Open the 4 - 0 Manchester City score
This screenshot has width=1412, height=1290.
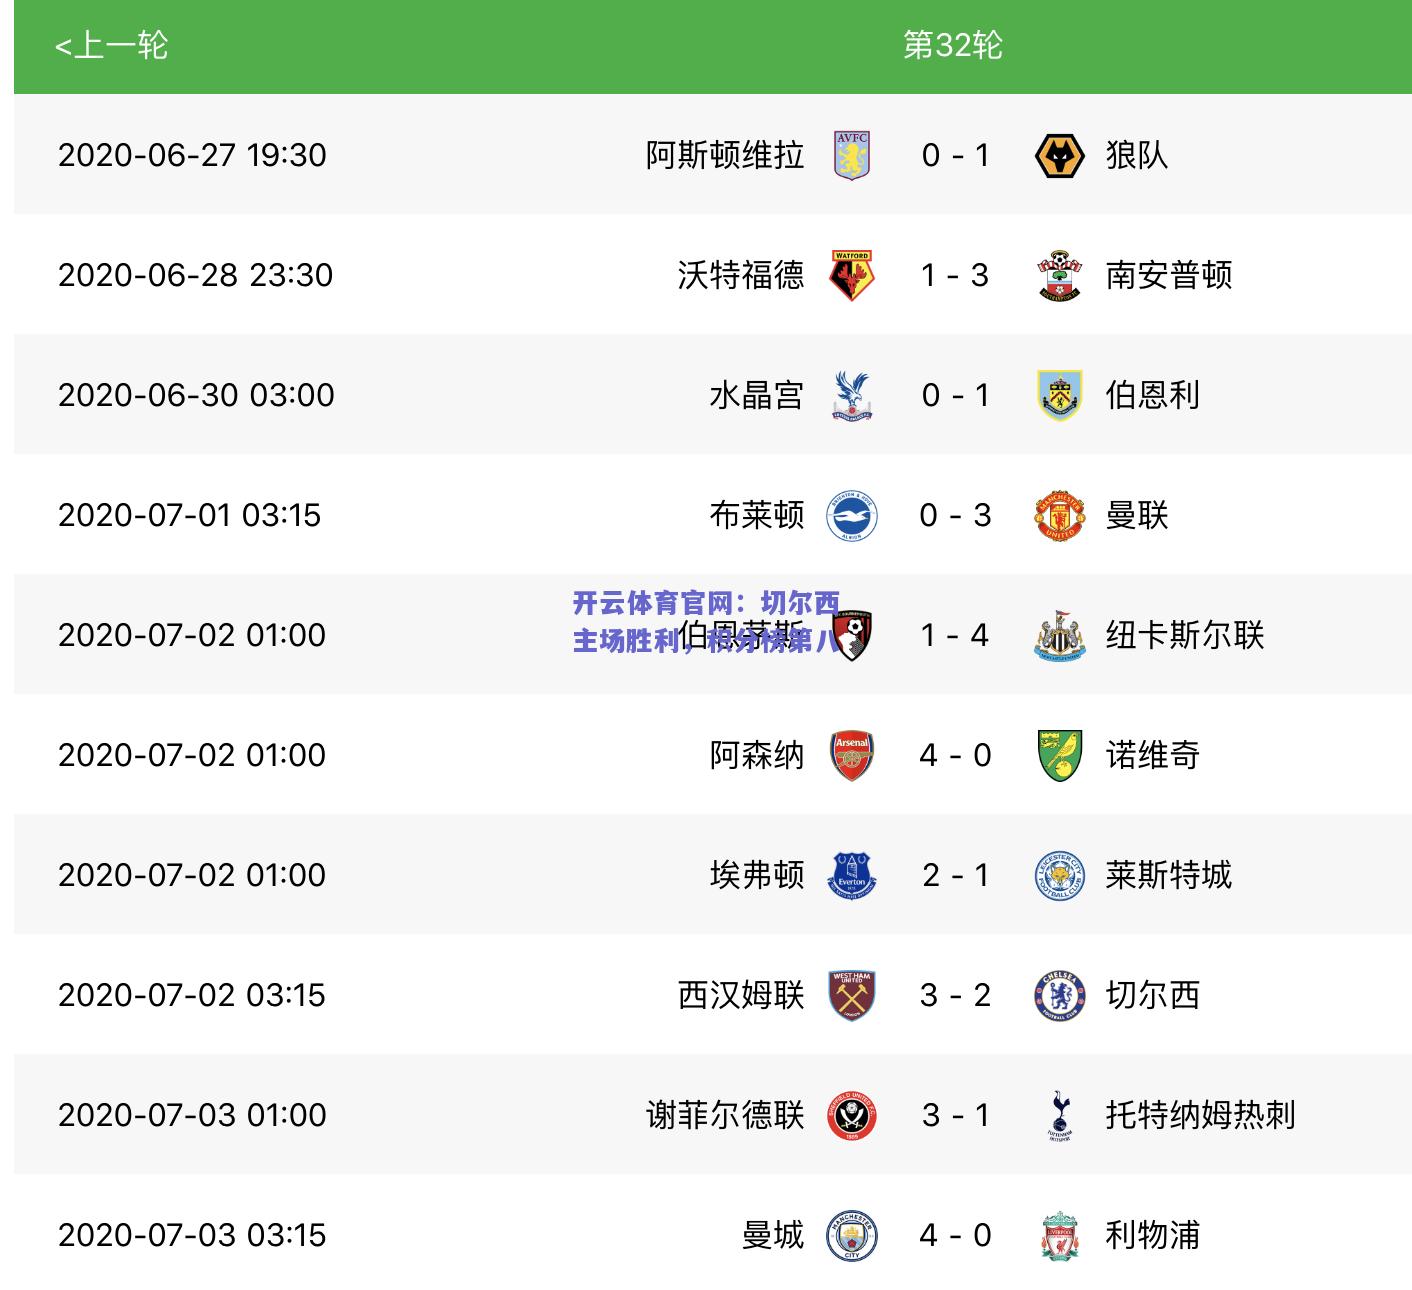pyautogui.click(x=955, y=1235)
